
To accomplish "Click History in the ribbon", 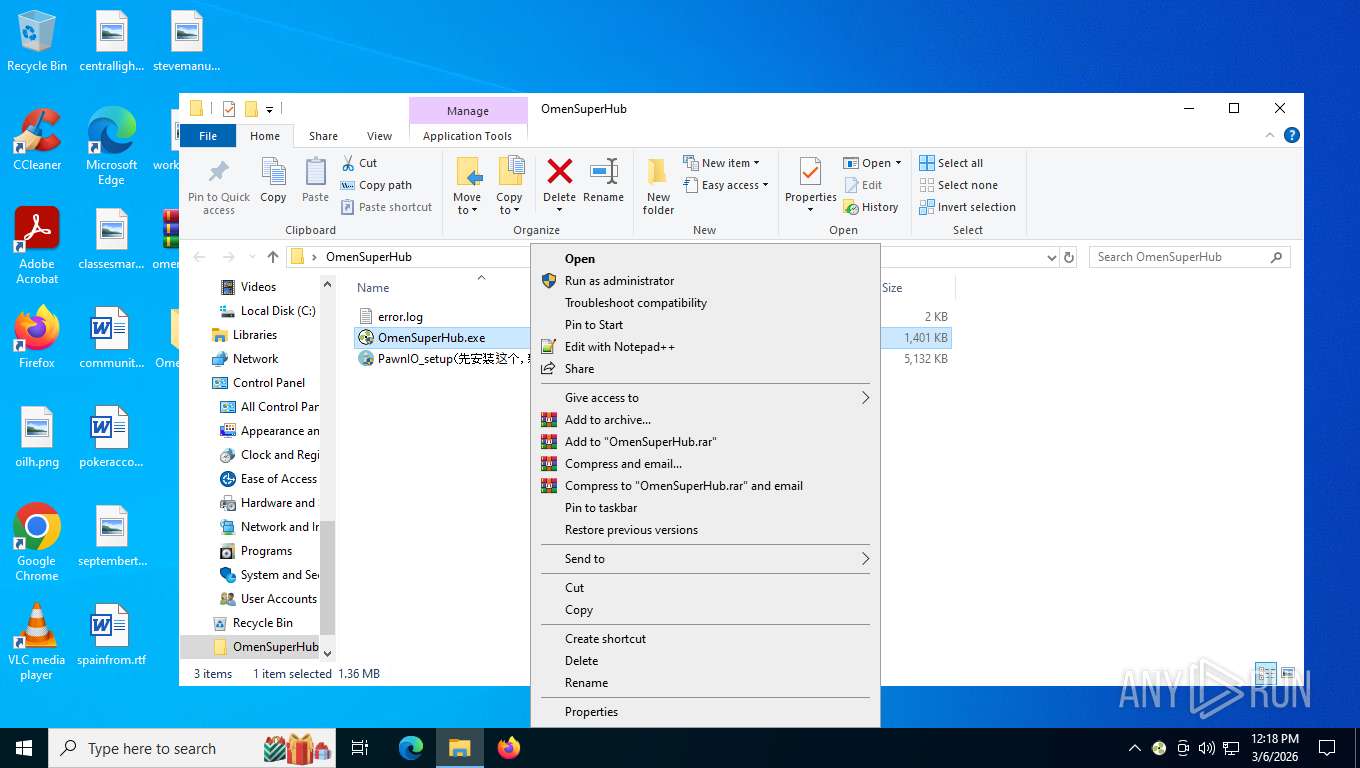I will point(871,207).
